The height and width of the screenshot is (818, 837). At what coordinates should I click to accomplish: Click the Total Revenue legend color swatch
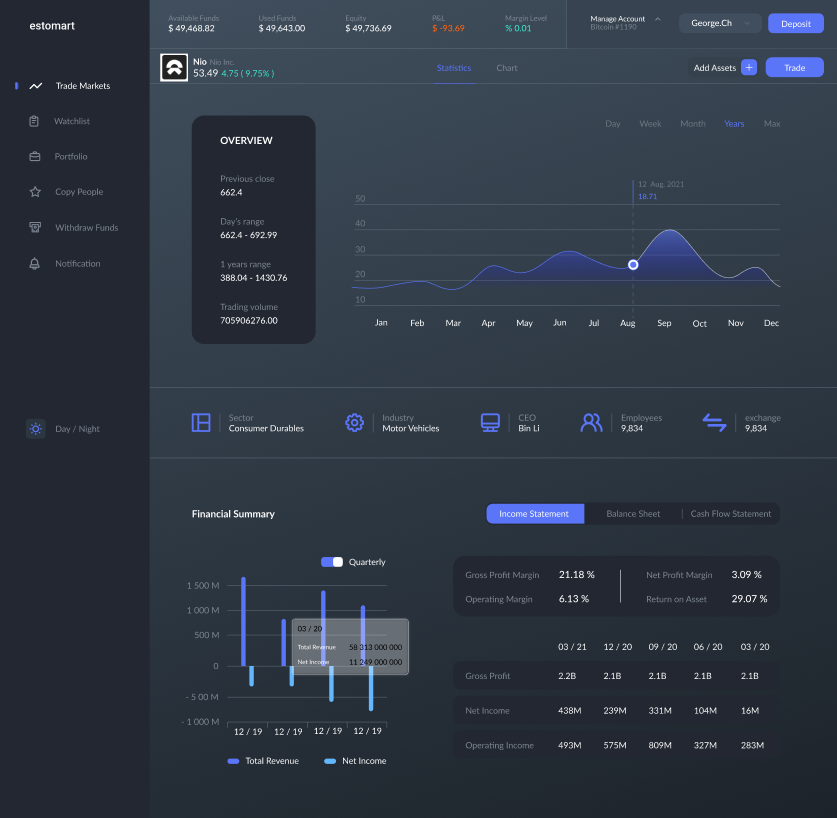pyautogui.click(x=233, y=761)
